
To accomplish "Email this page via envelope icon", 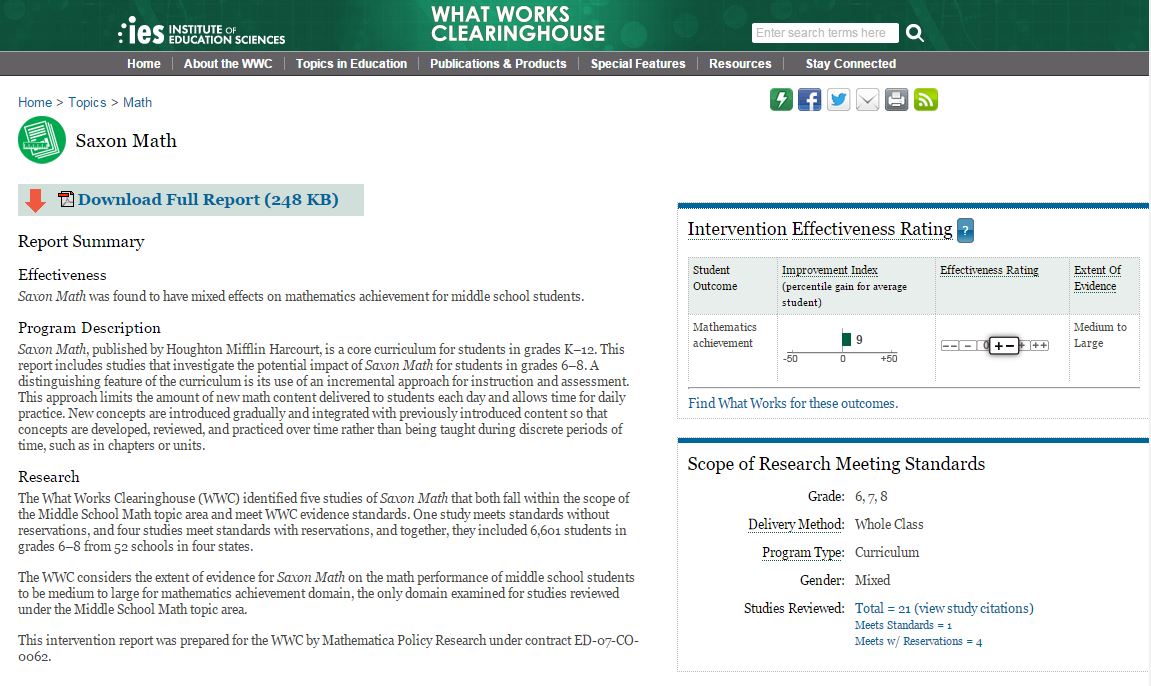I will (868, 100).
